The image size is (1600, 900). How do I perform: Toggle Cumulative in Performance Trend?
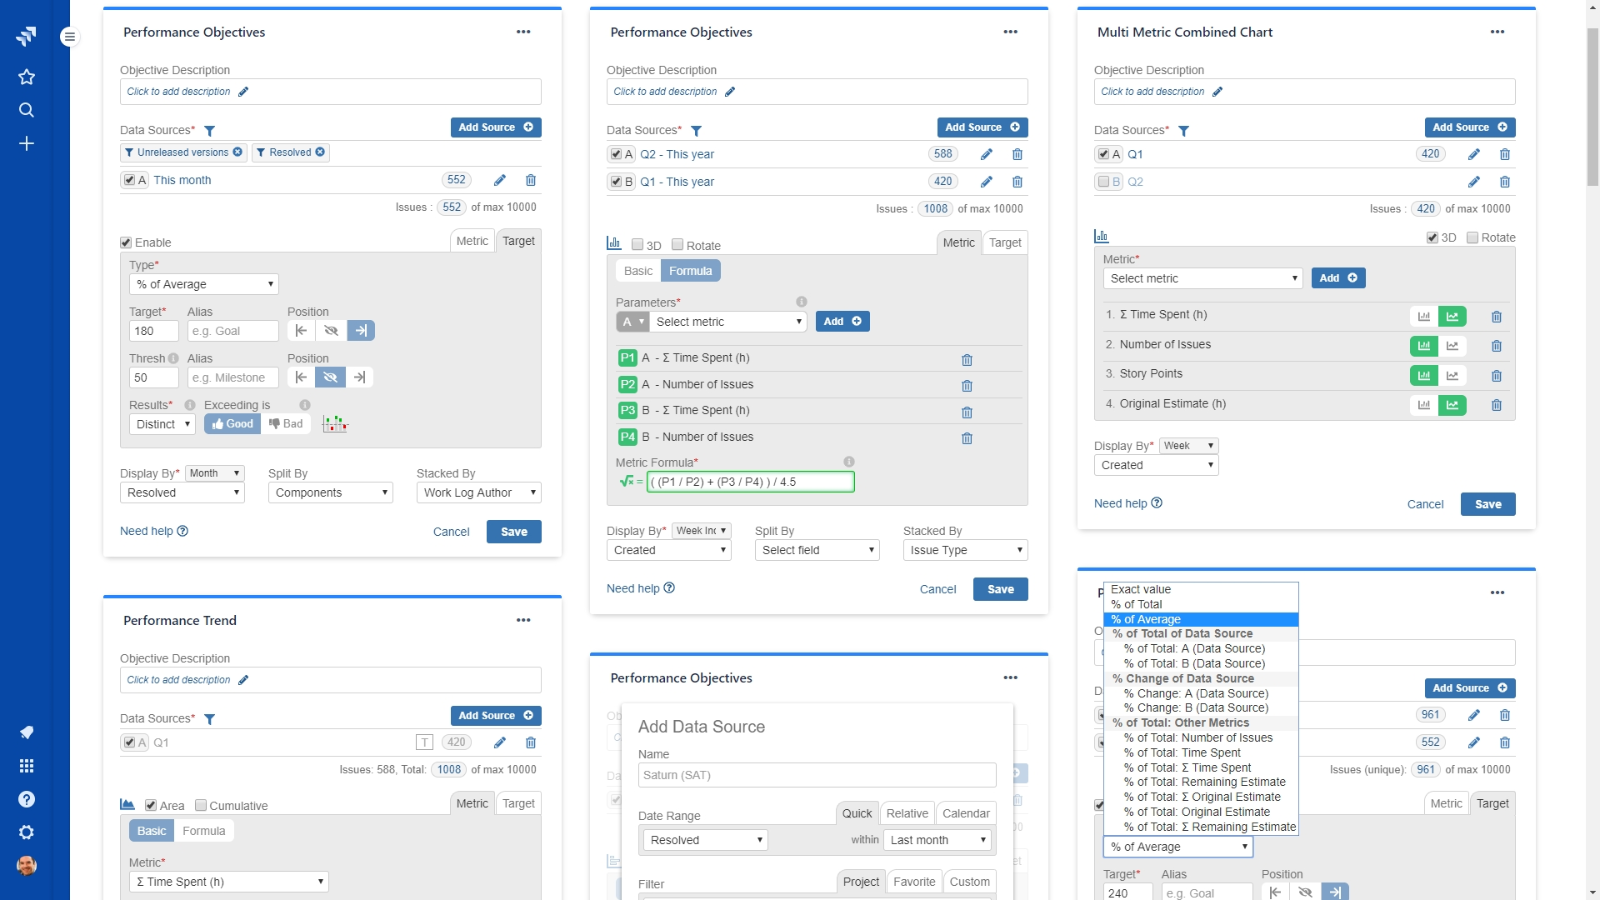click(x=200, y=805)
